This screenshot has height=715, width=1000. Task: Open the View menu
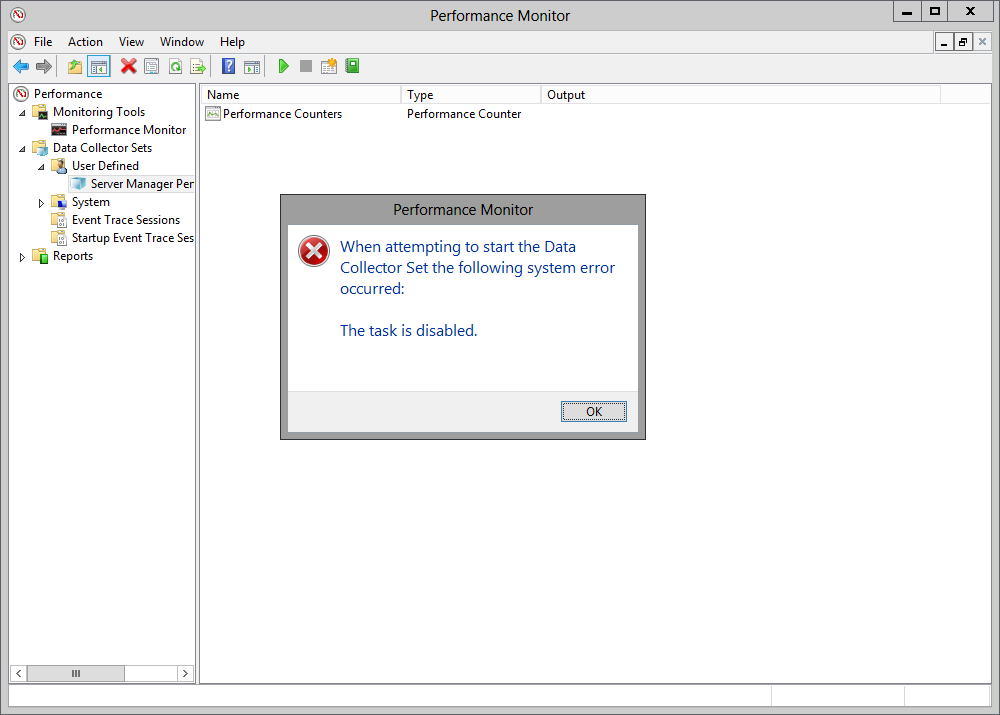click(x=131, y=41)
